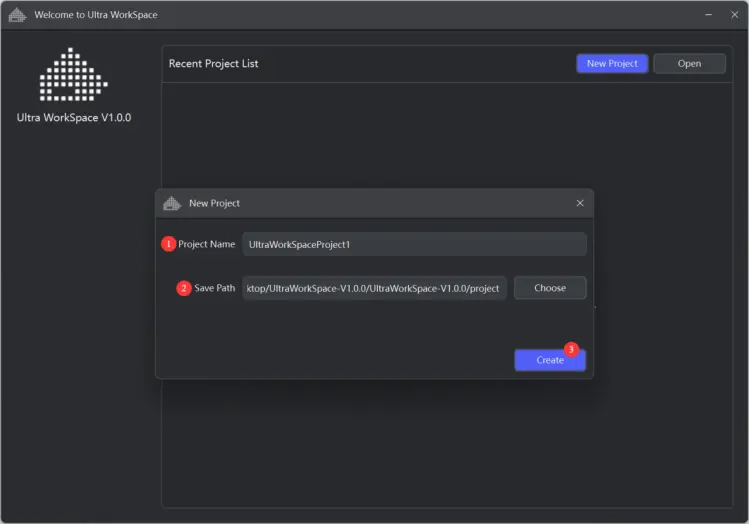Select the 'Ultra WorkSpace V1.0.0' version text
The height and width of the screenshot is (524, 750).
[74, 118]
